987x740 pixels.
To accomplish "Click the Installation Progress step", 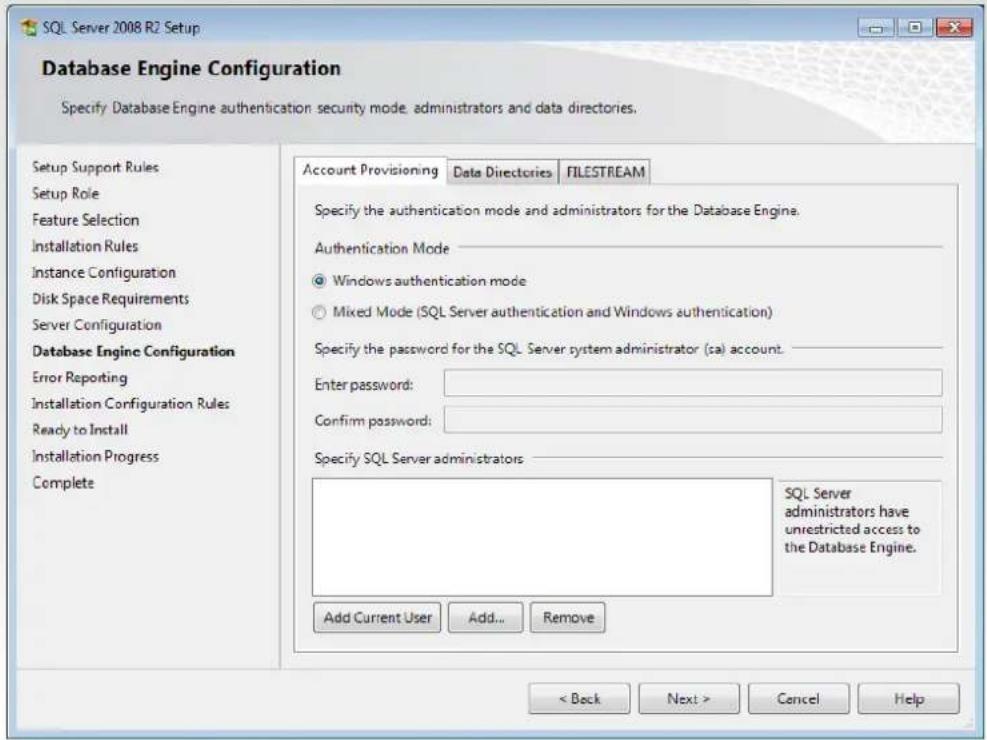I will pyautogui.click(x=96, y=456).
